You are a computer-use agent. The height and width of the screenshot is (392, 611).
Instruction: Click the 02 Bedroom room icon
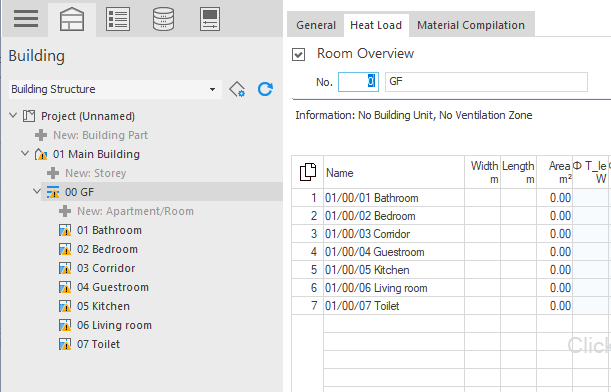pos(65,249)
